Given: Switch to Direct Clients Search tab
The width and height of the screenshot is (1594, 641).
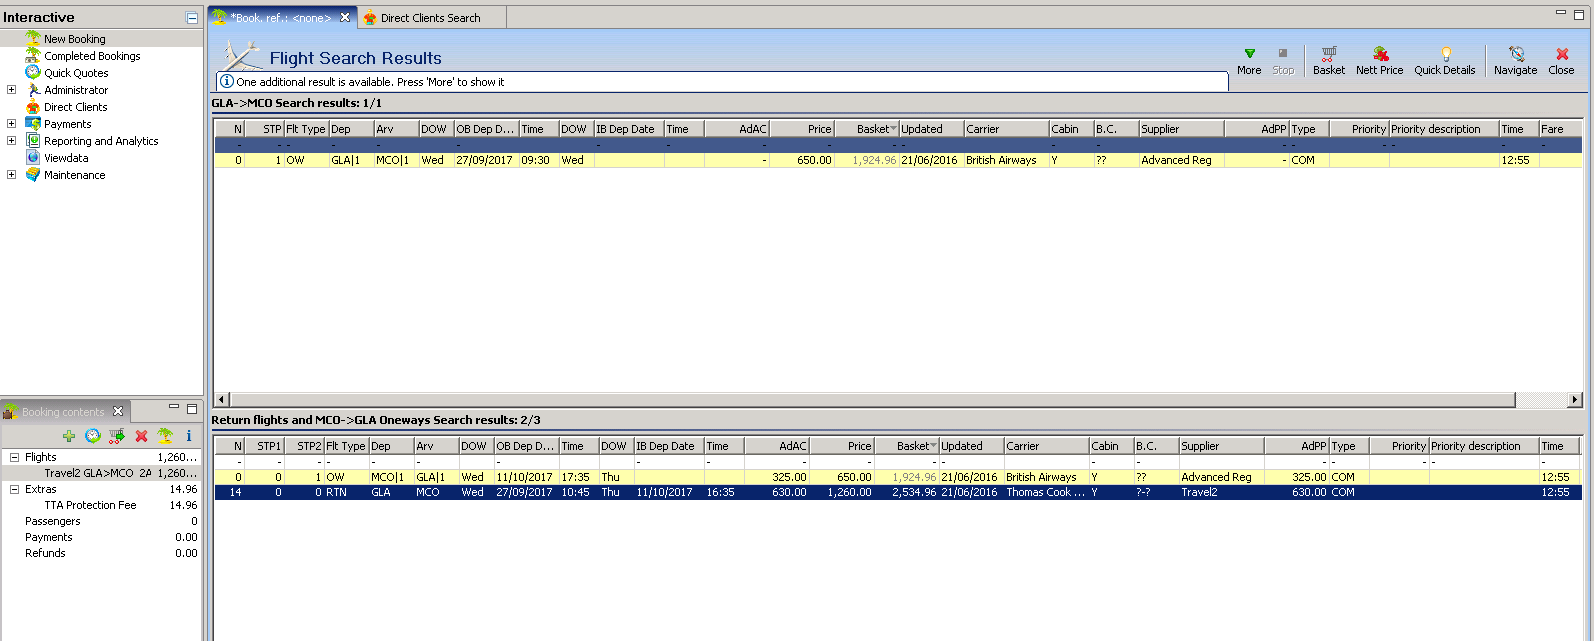Looking at the screenshot, I should click(x=430, y=17).
